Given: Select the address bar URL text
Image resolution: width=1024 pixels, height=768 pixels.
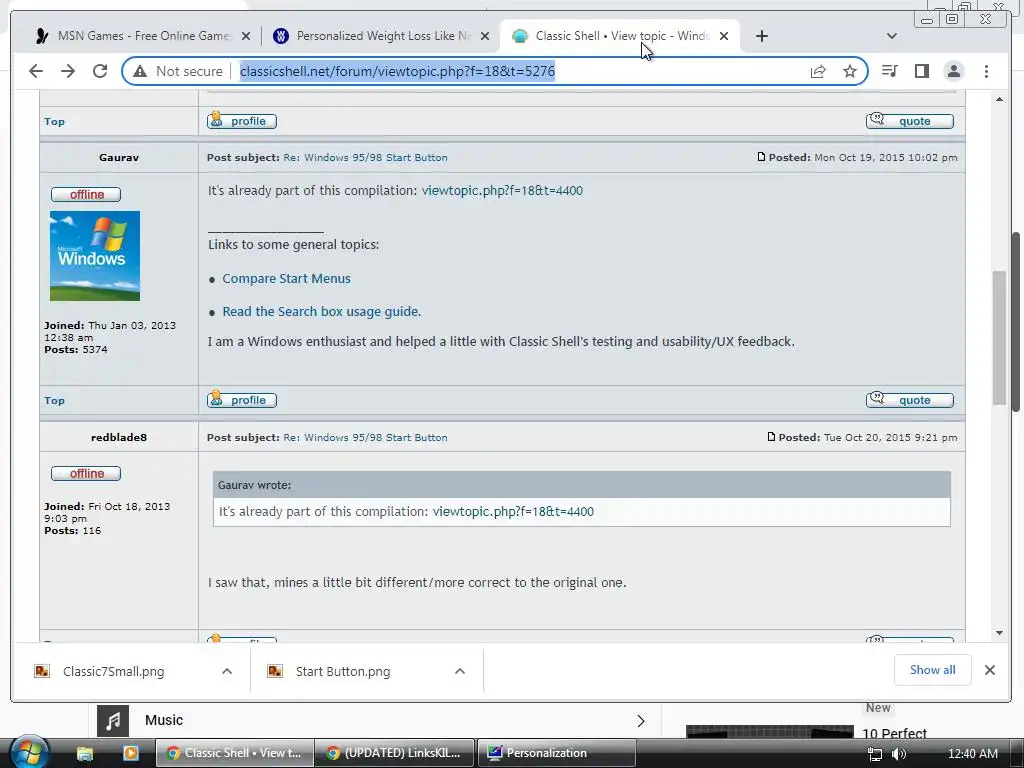Looking at the screenshot, I should (x=397, y=71).
